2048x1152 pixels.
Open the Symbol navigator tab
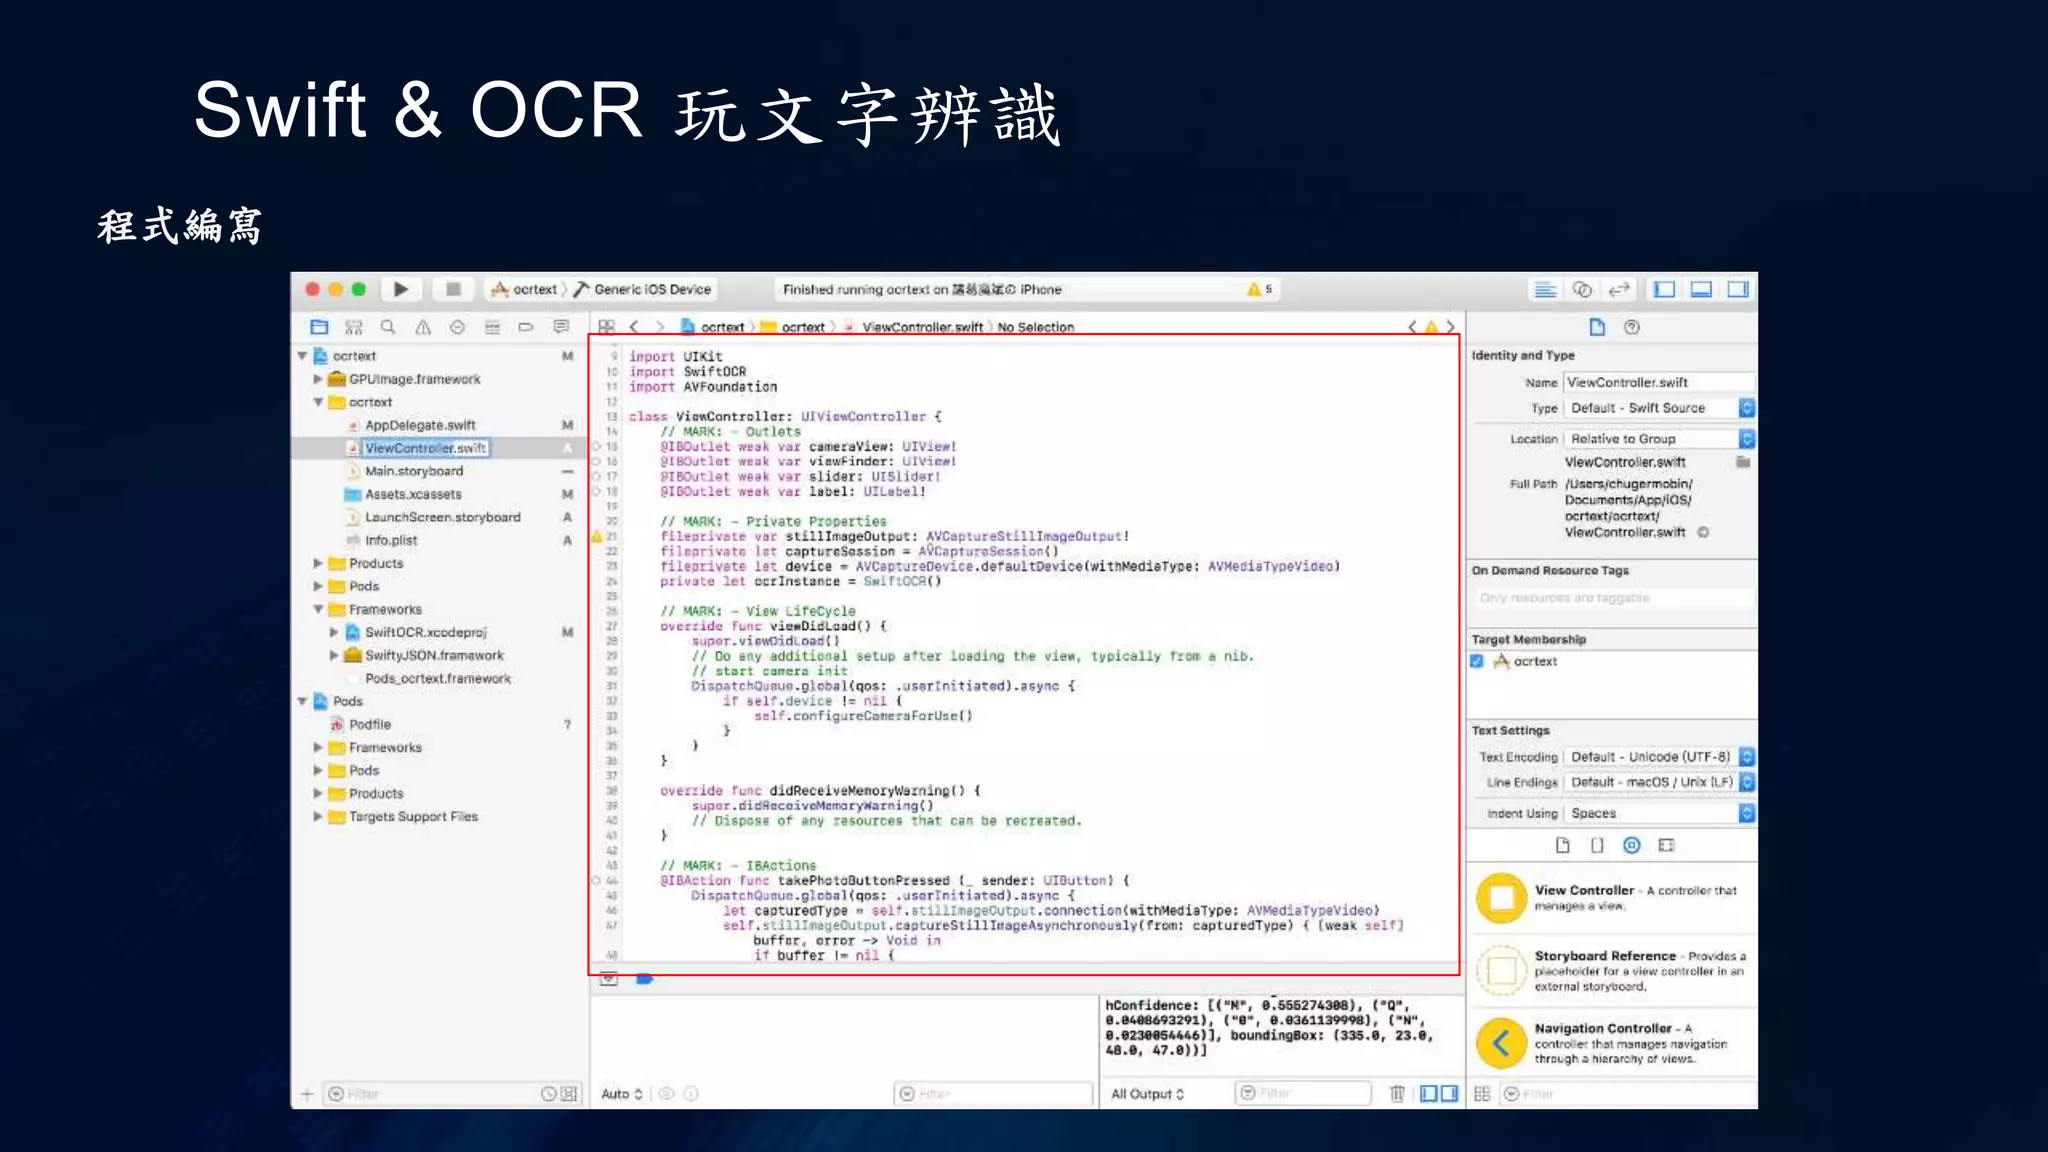354,327
